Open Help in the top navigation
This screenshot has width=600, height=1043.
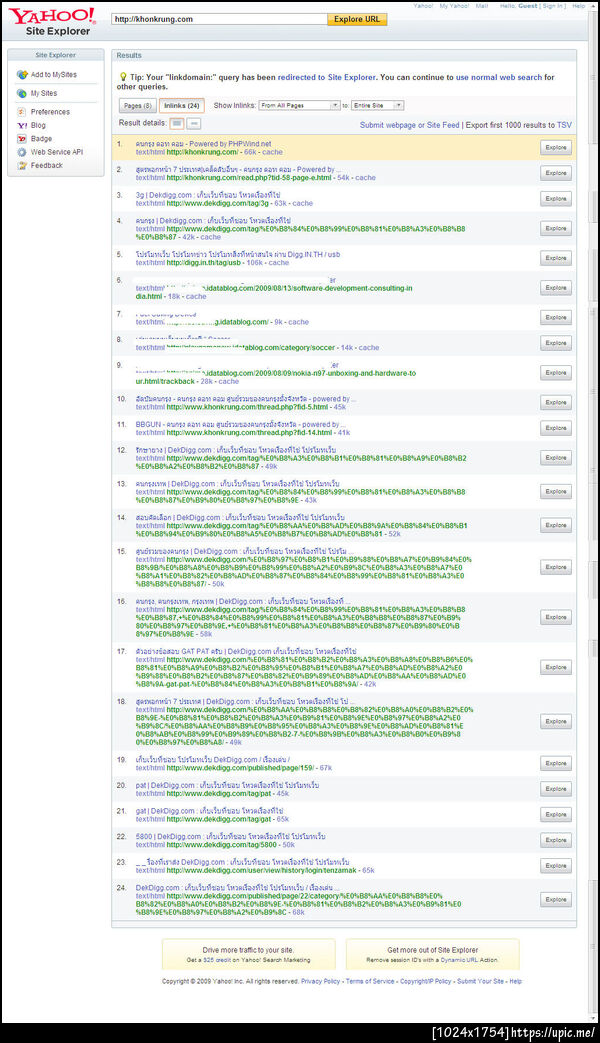pos(579,5)
